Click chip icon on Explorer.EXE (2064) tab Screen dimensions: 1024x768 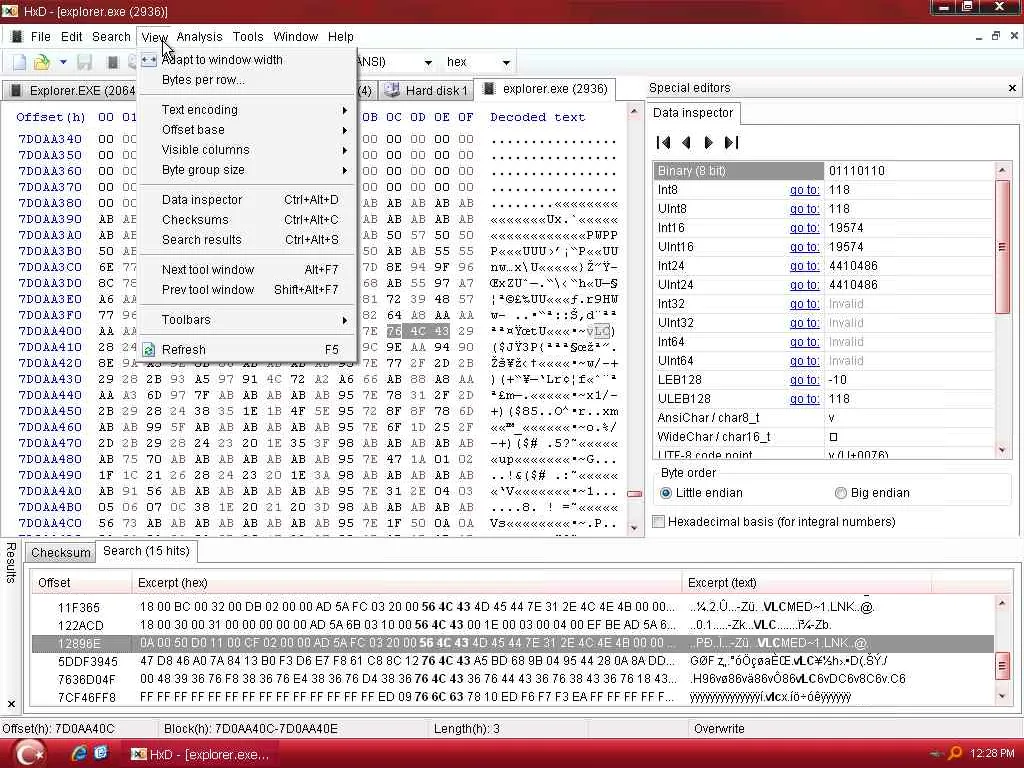(x=17, y=90)
